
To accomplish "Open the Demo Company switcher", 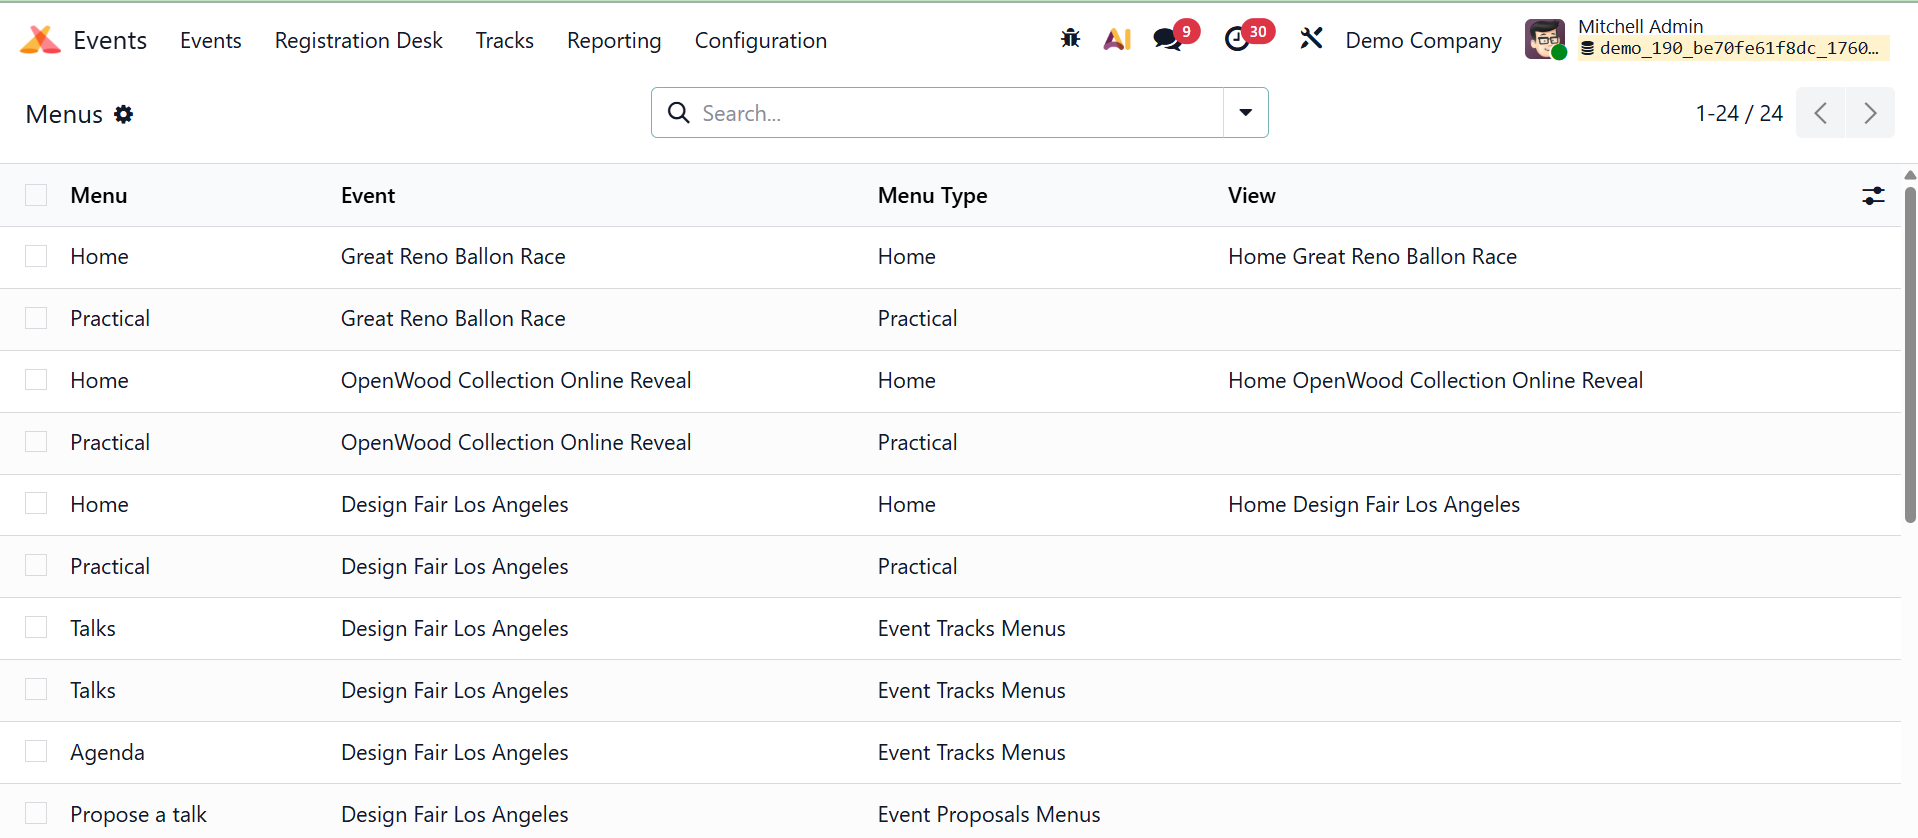I will [1423, 40].
